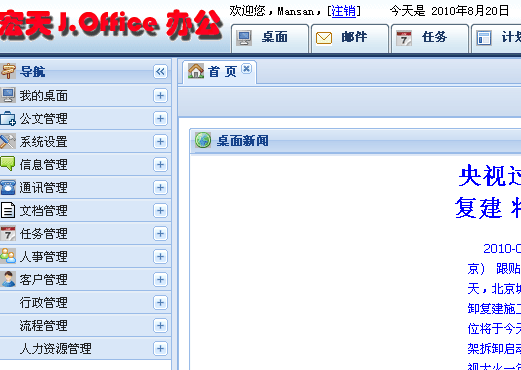
Task: Expand the 我的桌面 section
Action: [x=160, y=96]
